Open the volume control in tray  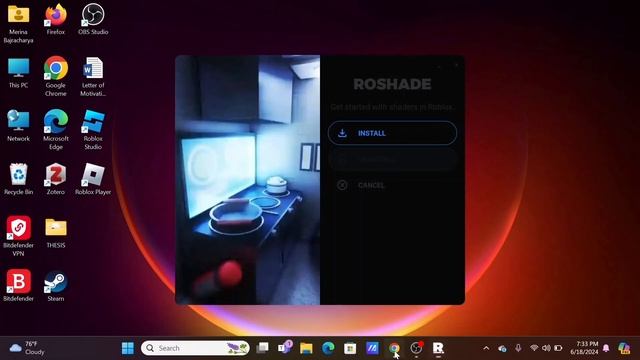[546, 348]
